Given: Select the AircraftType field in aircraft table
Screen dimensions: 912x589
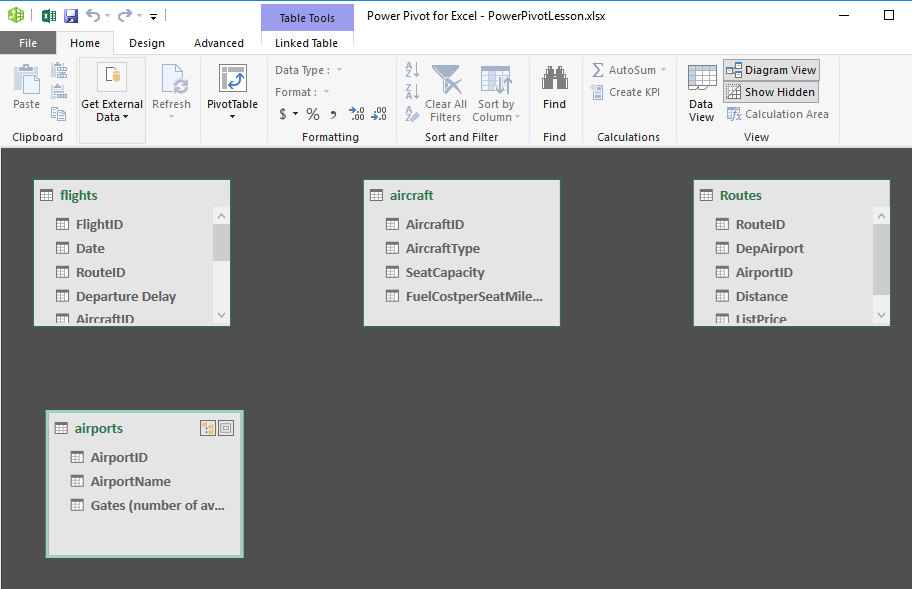Looking at the screenshot, I should pos(442,248).
